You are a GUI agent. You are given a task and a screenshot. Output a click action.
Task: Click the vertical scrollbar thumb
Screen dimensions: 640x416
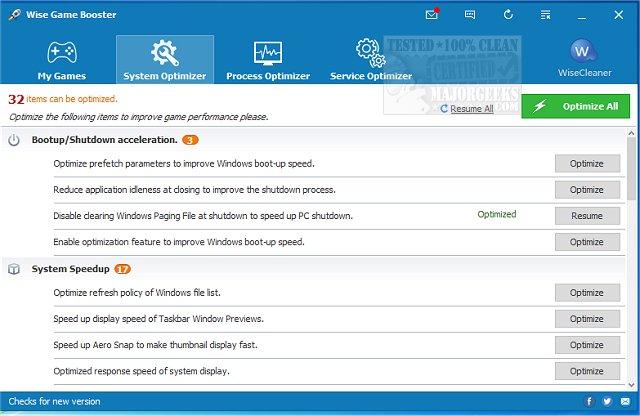(x=631, y=169)
